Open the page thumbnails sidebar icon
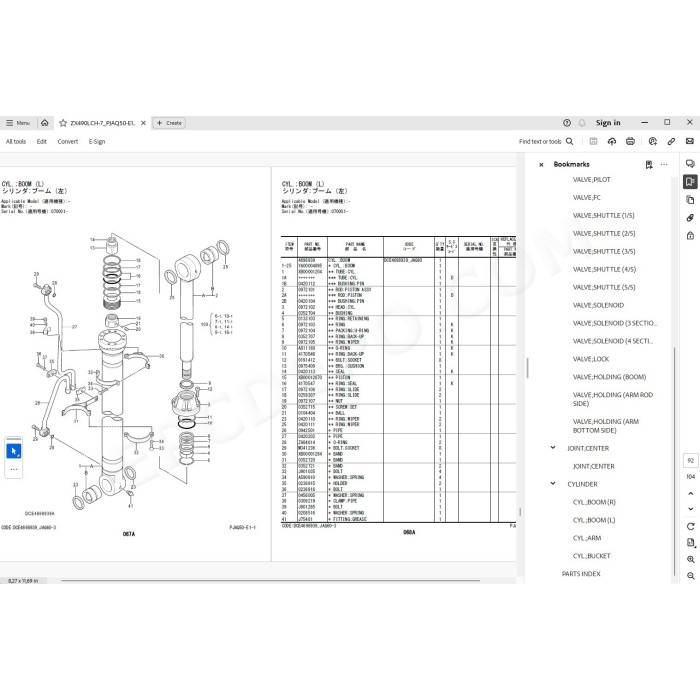Viewport: 700px width, 700px height. (690, 200)
